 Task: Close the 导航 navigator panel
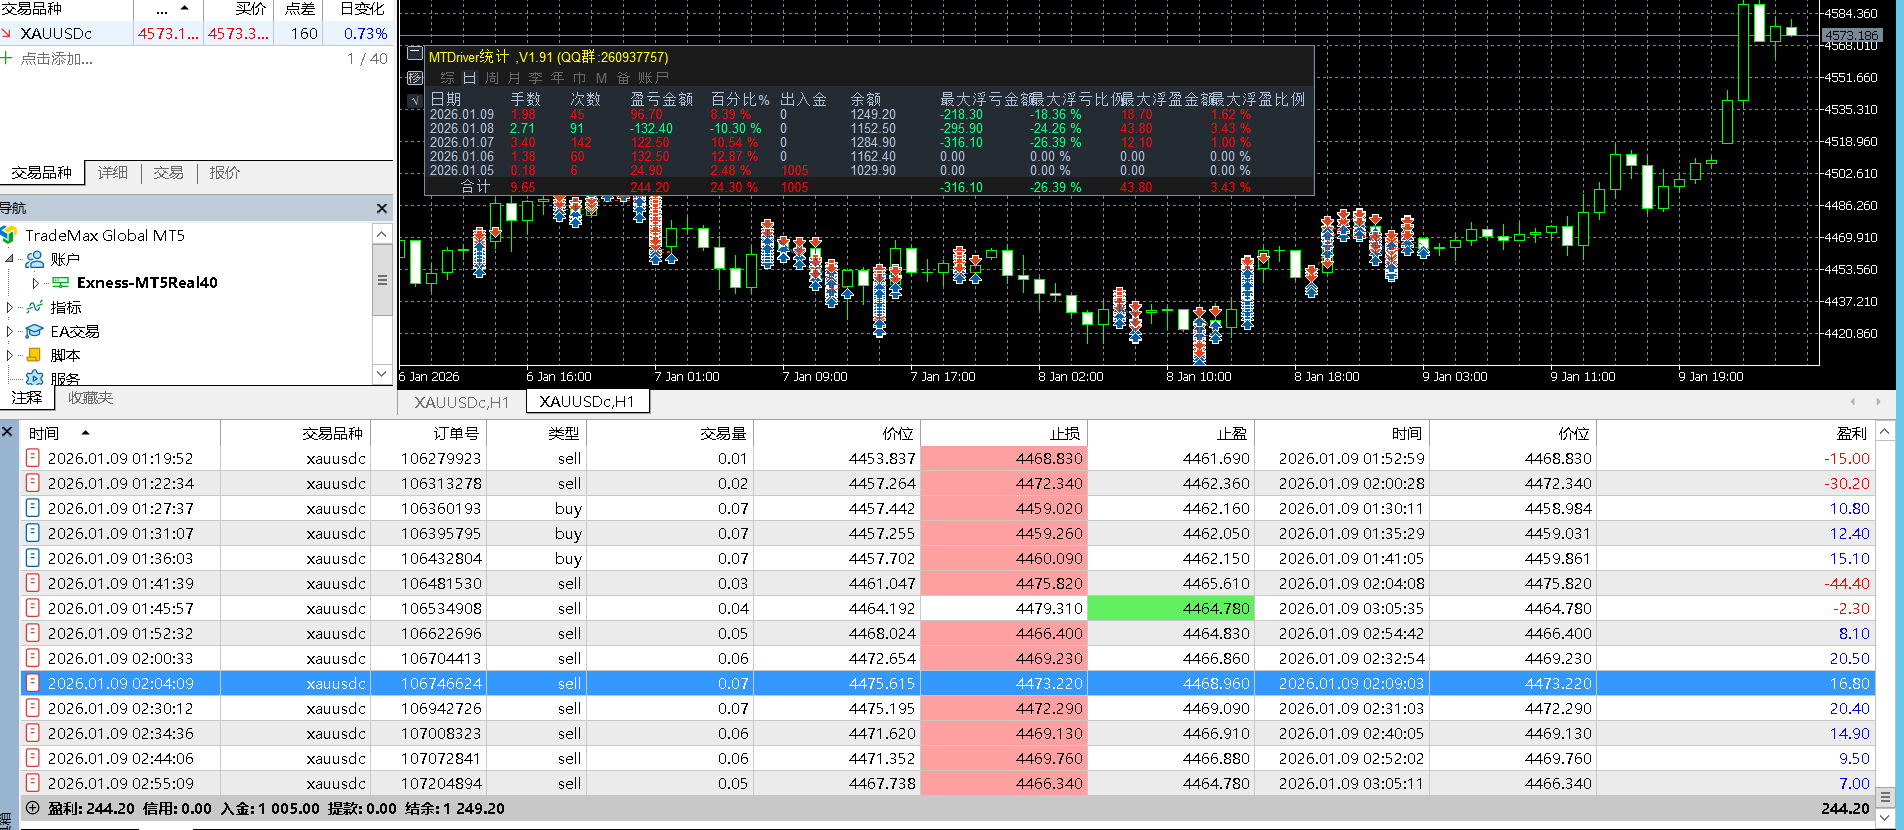point(381,208)
